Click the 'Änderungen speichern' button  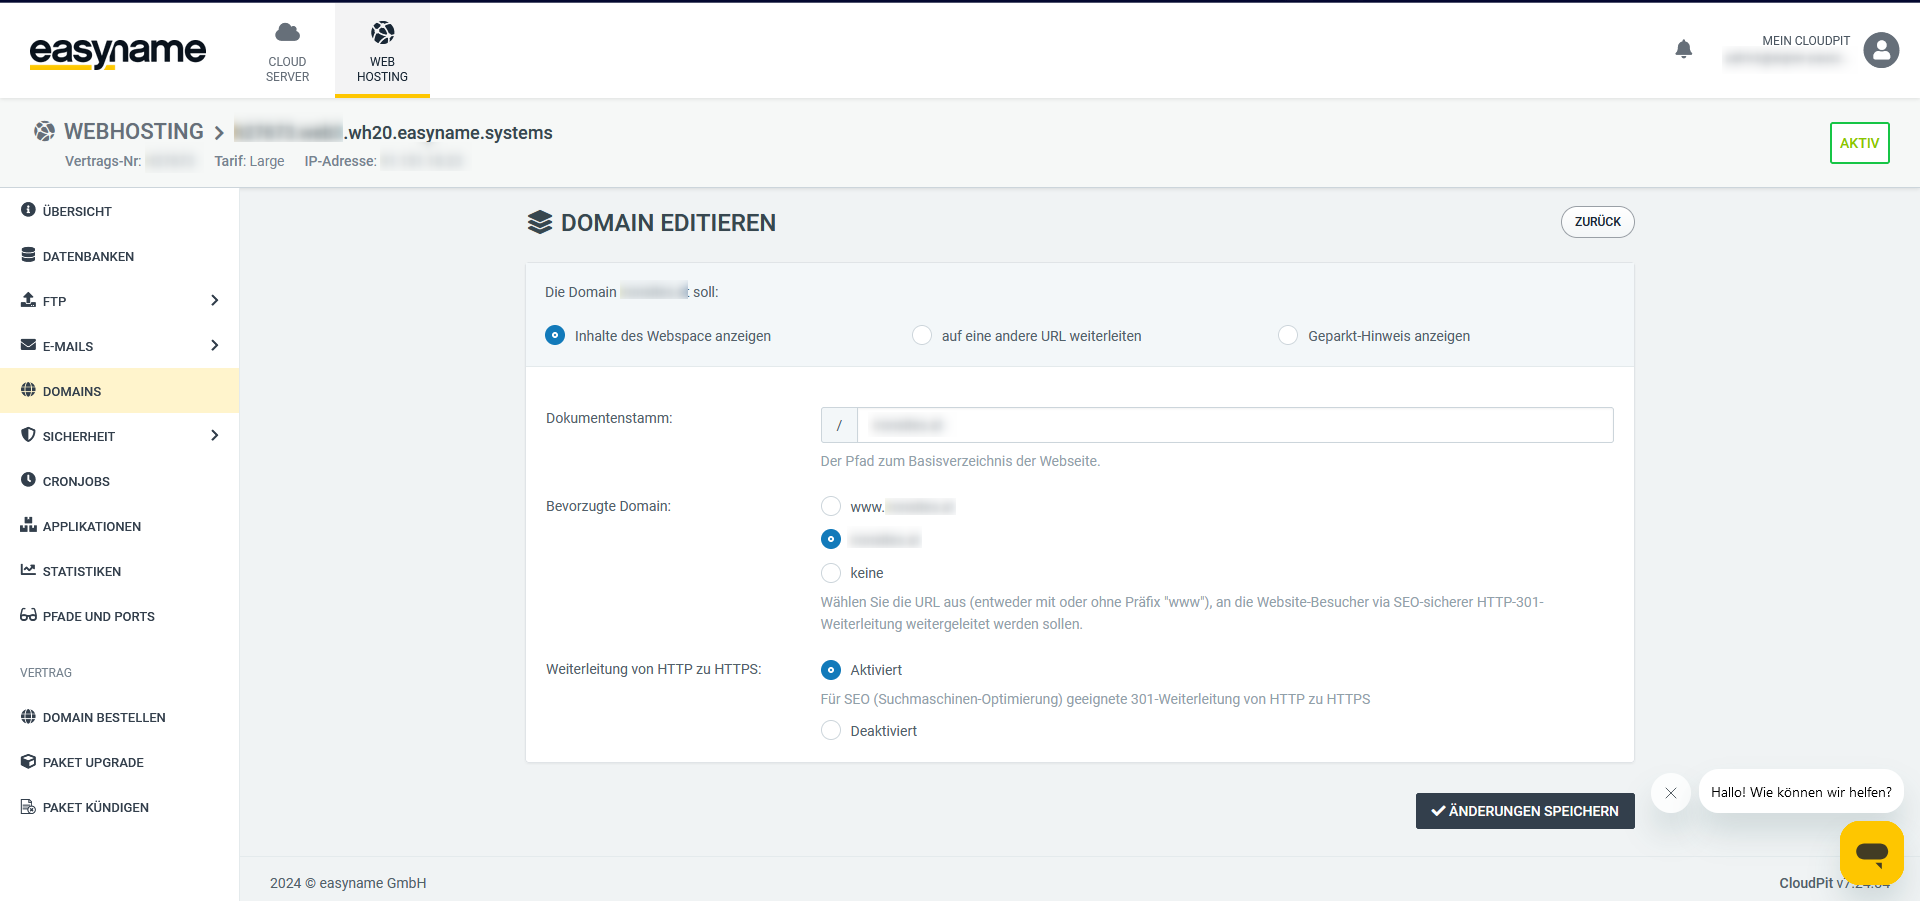pos(1524,811)
